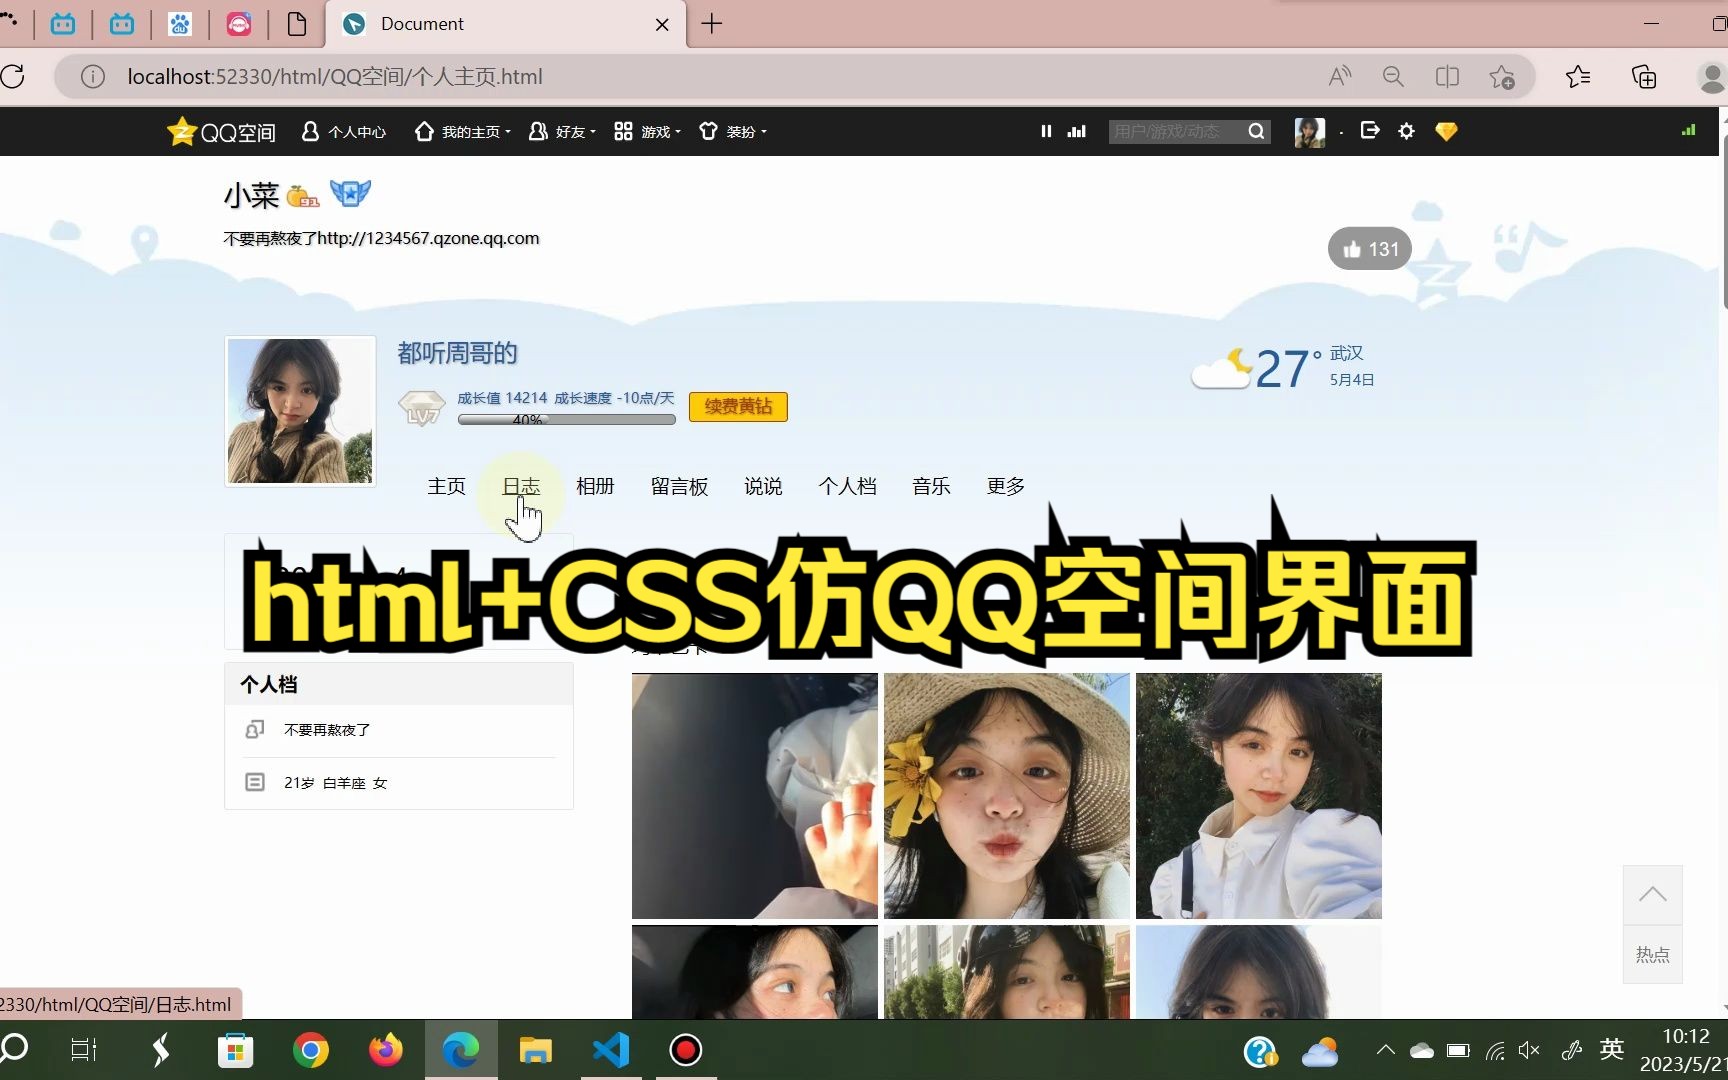The image size is (1728, 1080).
Task: Click the 武汉 city weather label
Action: [x=1346, y=353]
